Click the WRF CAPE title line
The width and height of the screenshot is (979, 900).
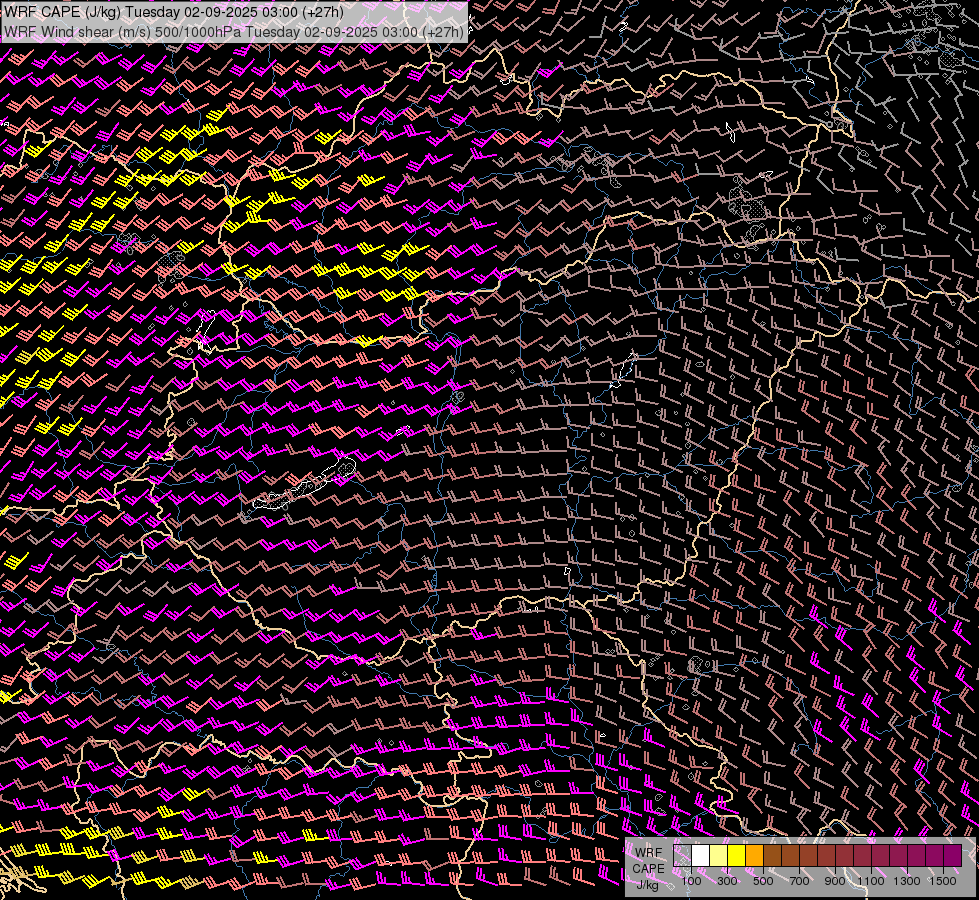point(174,12)
